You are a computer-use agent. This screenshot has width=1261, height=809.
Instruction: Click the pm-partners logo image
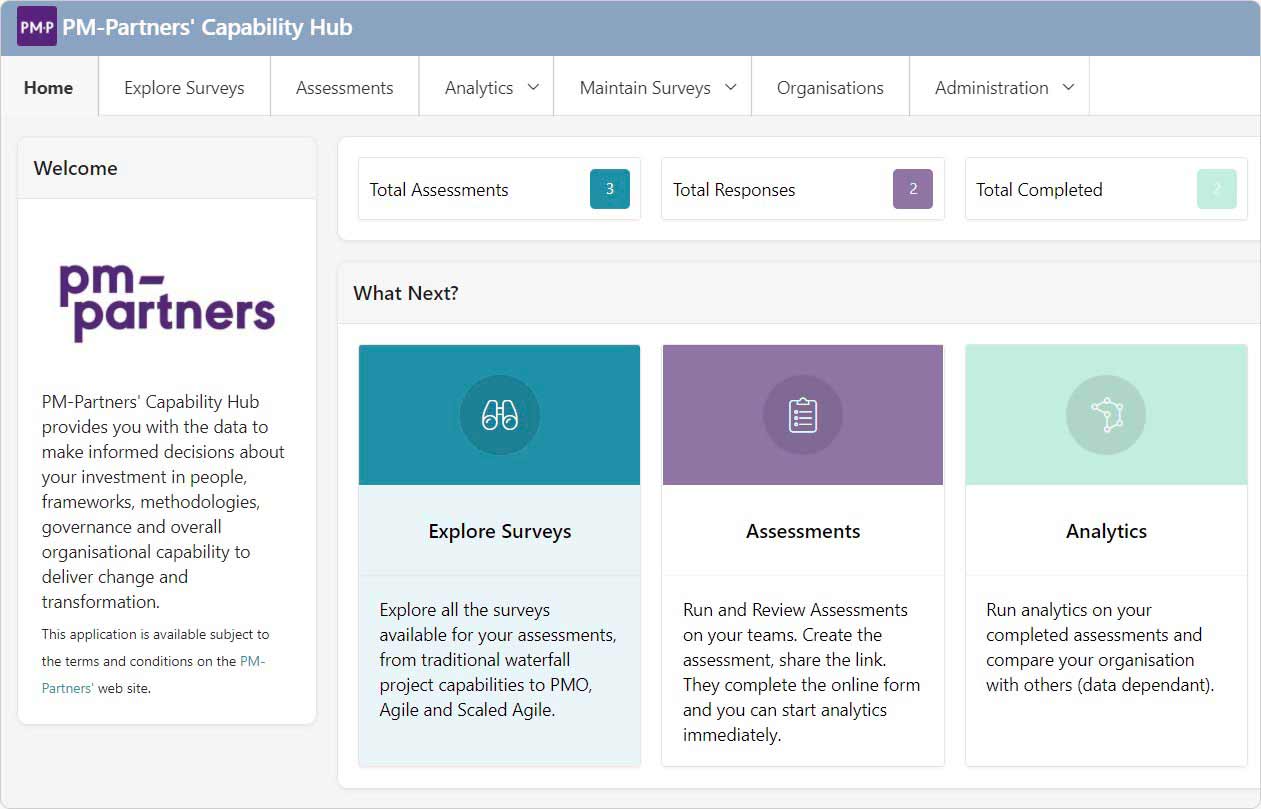point(167,302)
